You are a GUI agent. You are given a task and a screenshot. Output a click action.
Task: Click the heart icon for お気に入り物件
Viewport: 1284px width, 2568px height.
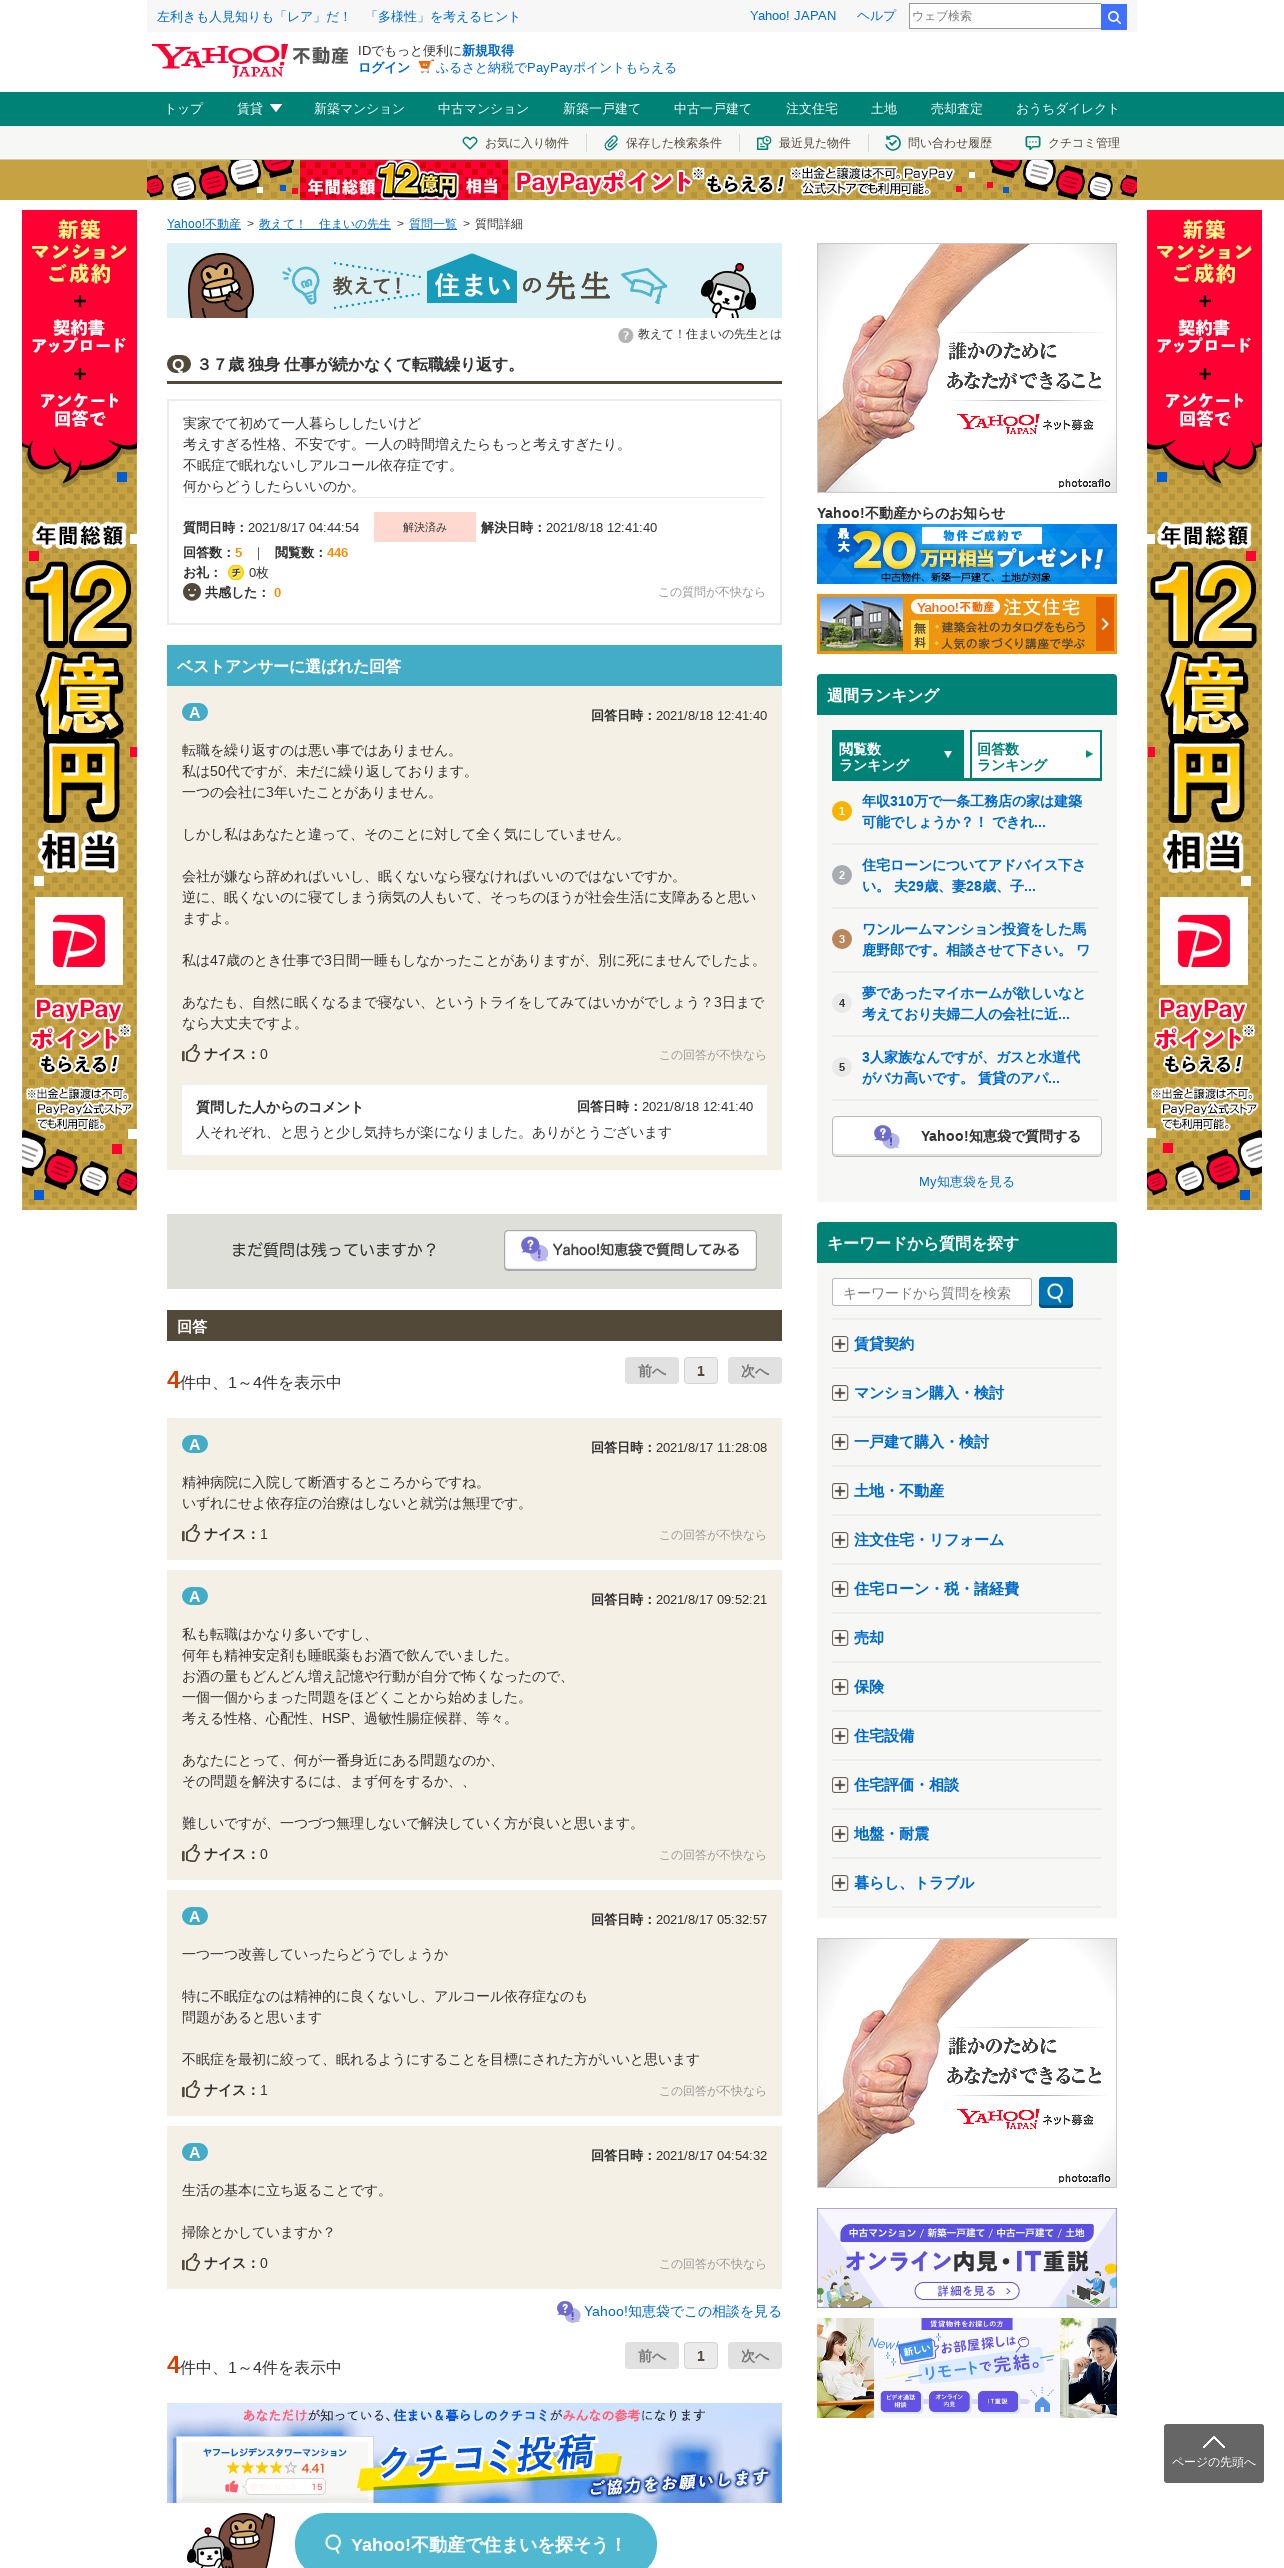tap(469, 143)
